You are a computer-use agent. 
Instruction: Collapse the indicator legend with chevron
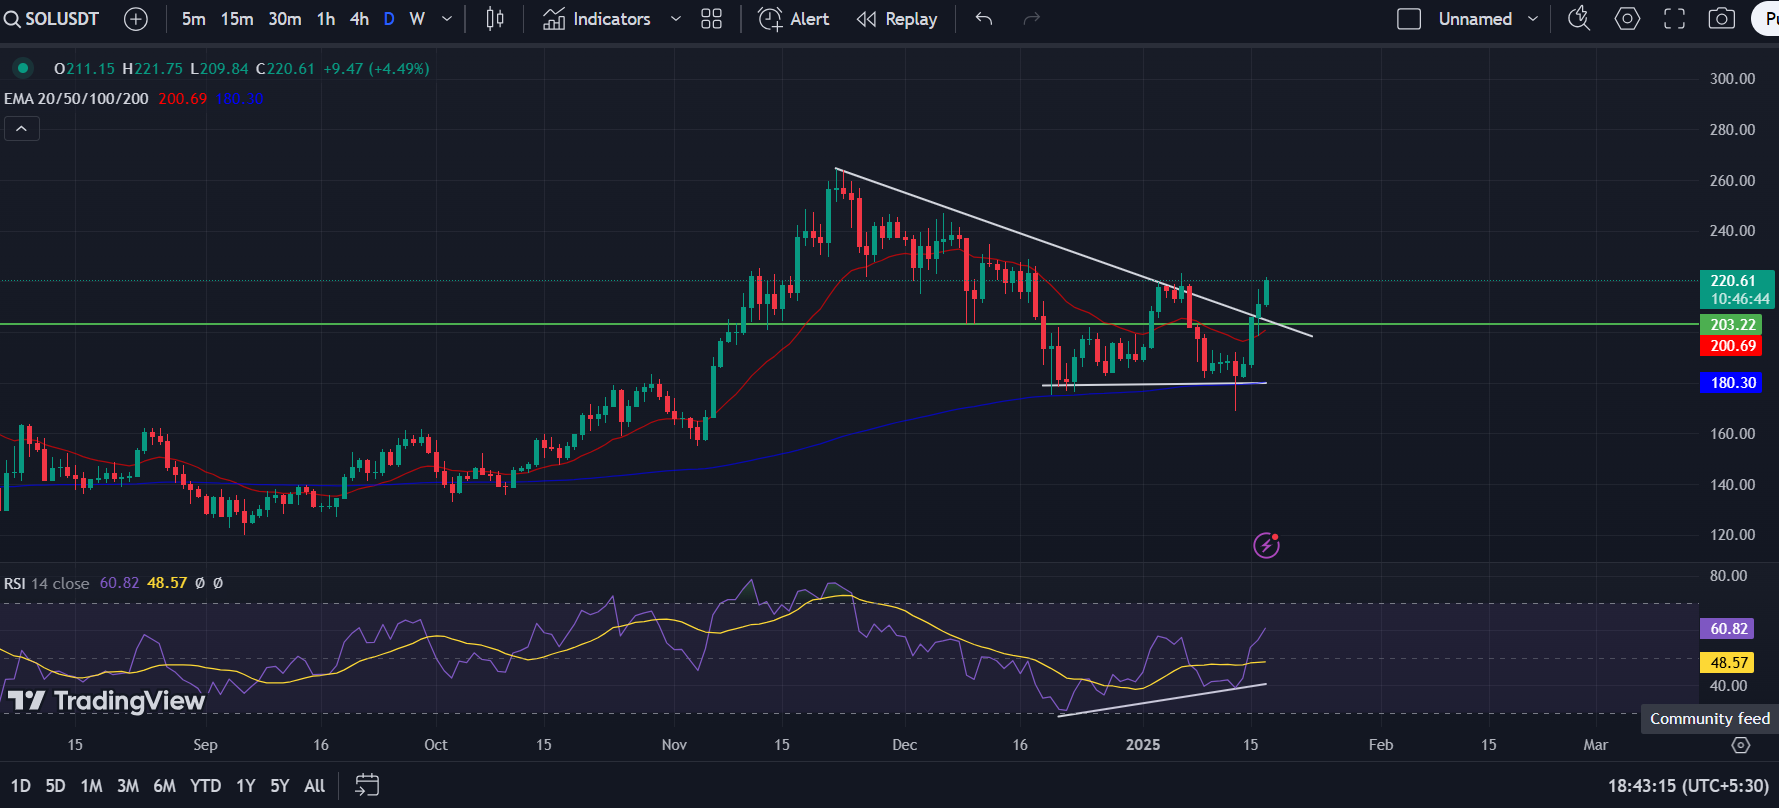(x=22, y=128)
